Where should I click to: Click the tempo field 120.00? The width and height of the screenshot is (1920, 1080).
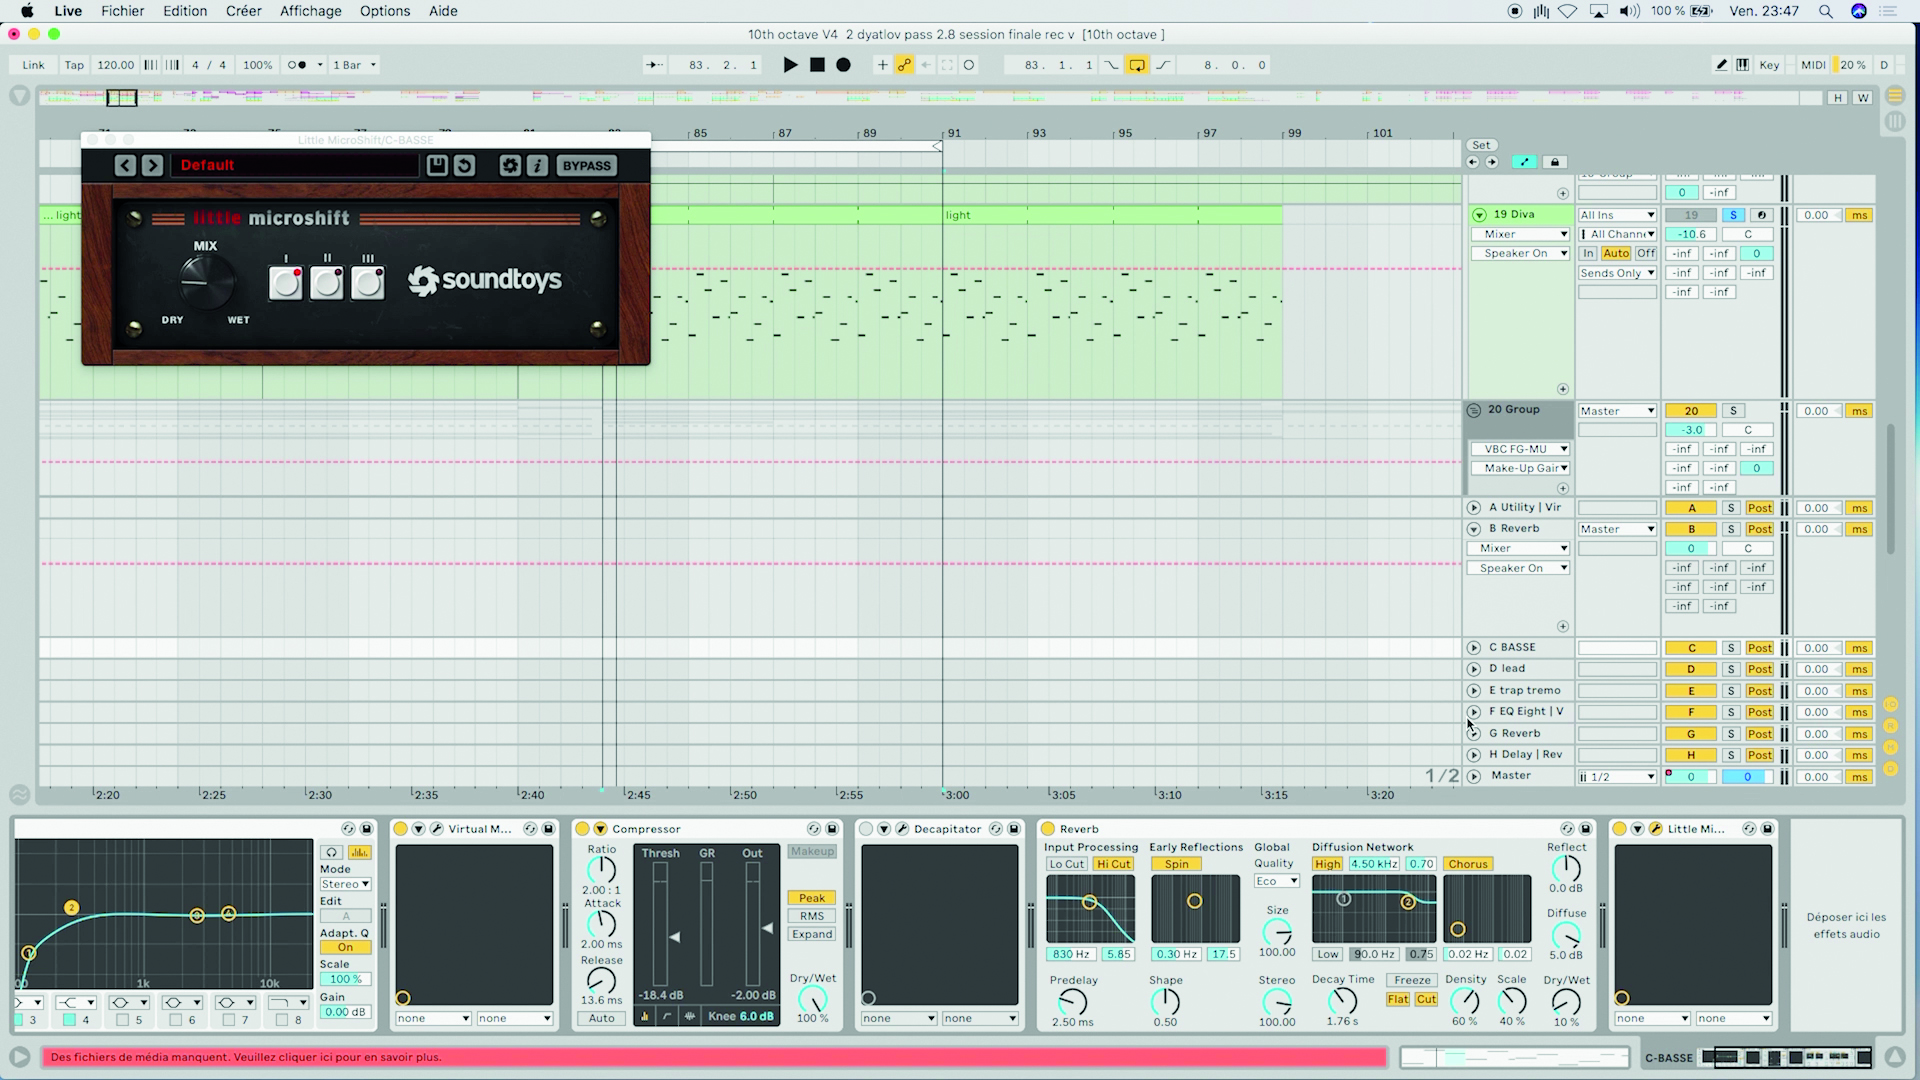(115, 65)
